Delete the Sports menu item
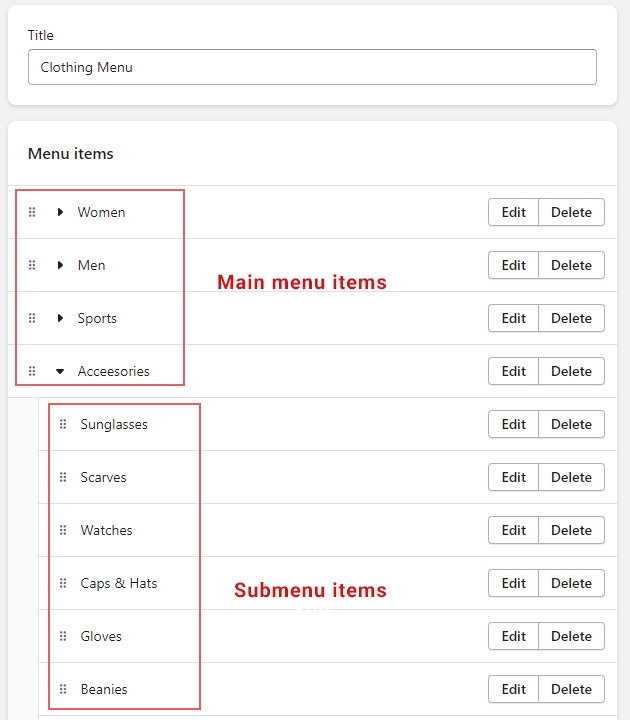This screenshot has height=720, width=630. pos(571,318)
